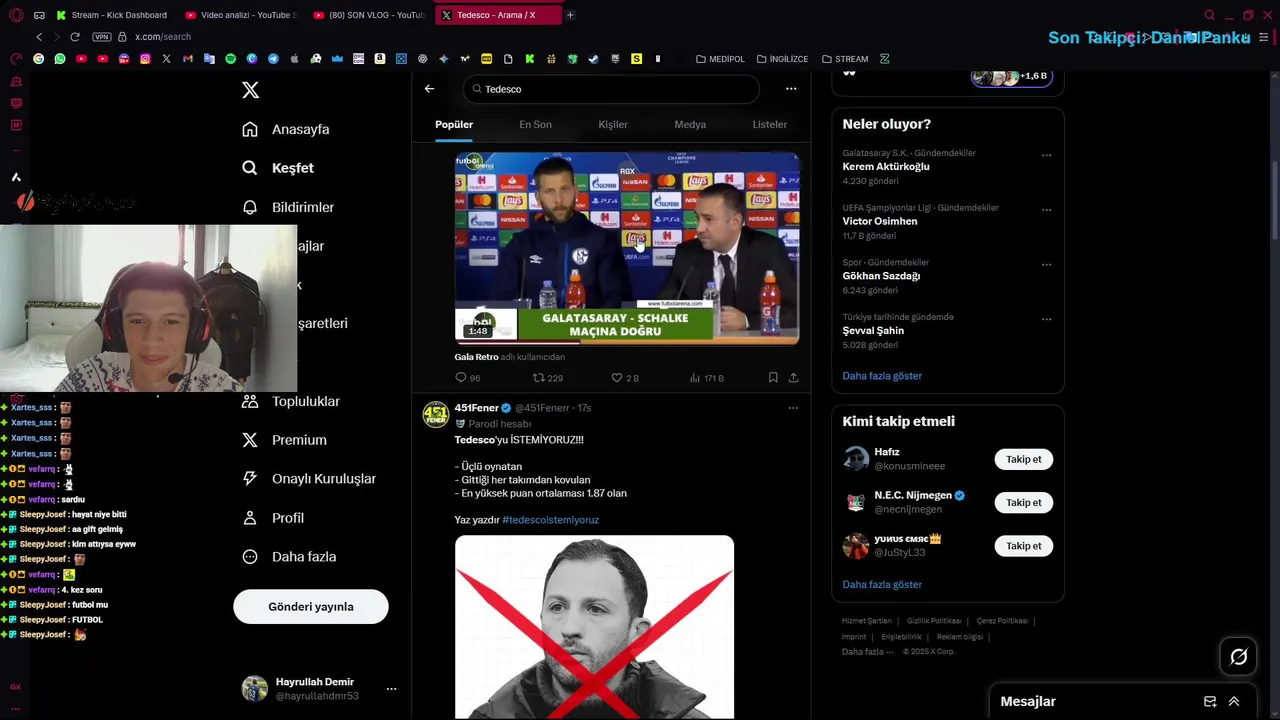
Task: Open the #tedescoistemiyoruz hashtag
Action: click(x=550, y=520)
